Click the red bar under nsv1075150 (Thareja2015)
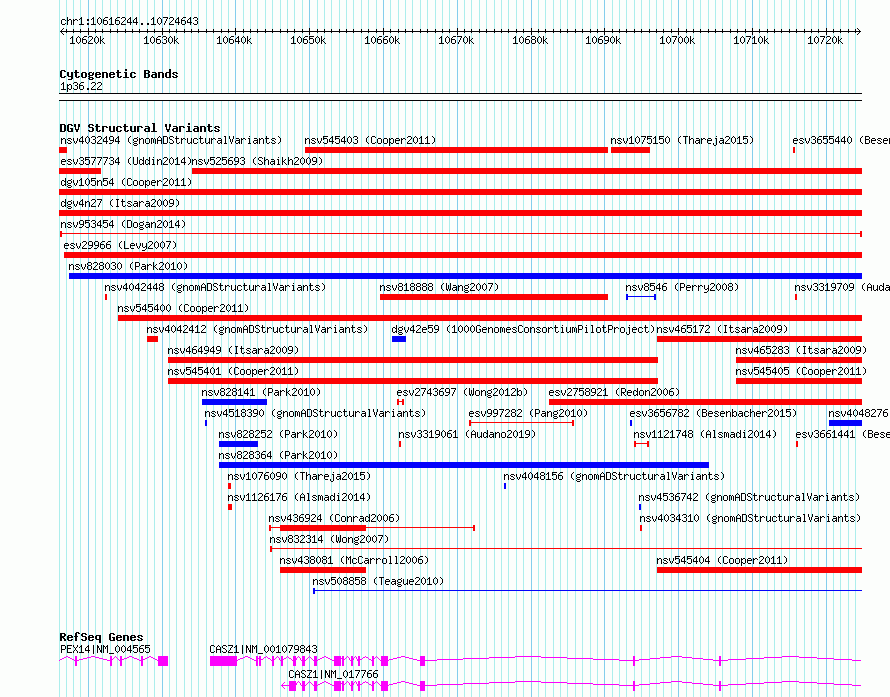The width and height of the screenshot is (890, 697). tap(630, 150)
